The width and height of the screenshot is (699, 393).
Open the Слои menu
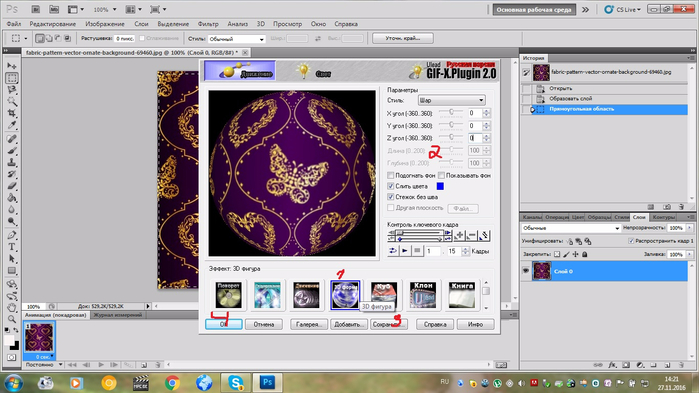tap(141, 24)
